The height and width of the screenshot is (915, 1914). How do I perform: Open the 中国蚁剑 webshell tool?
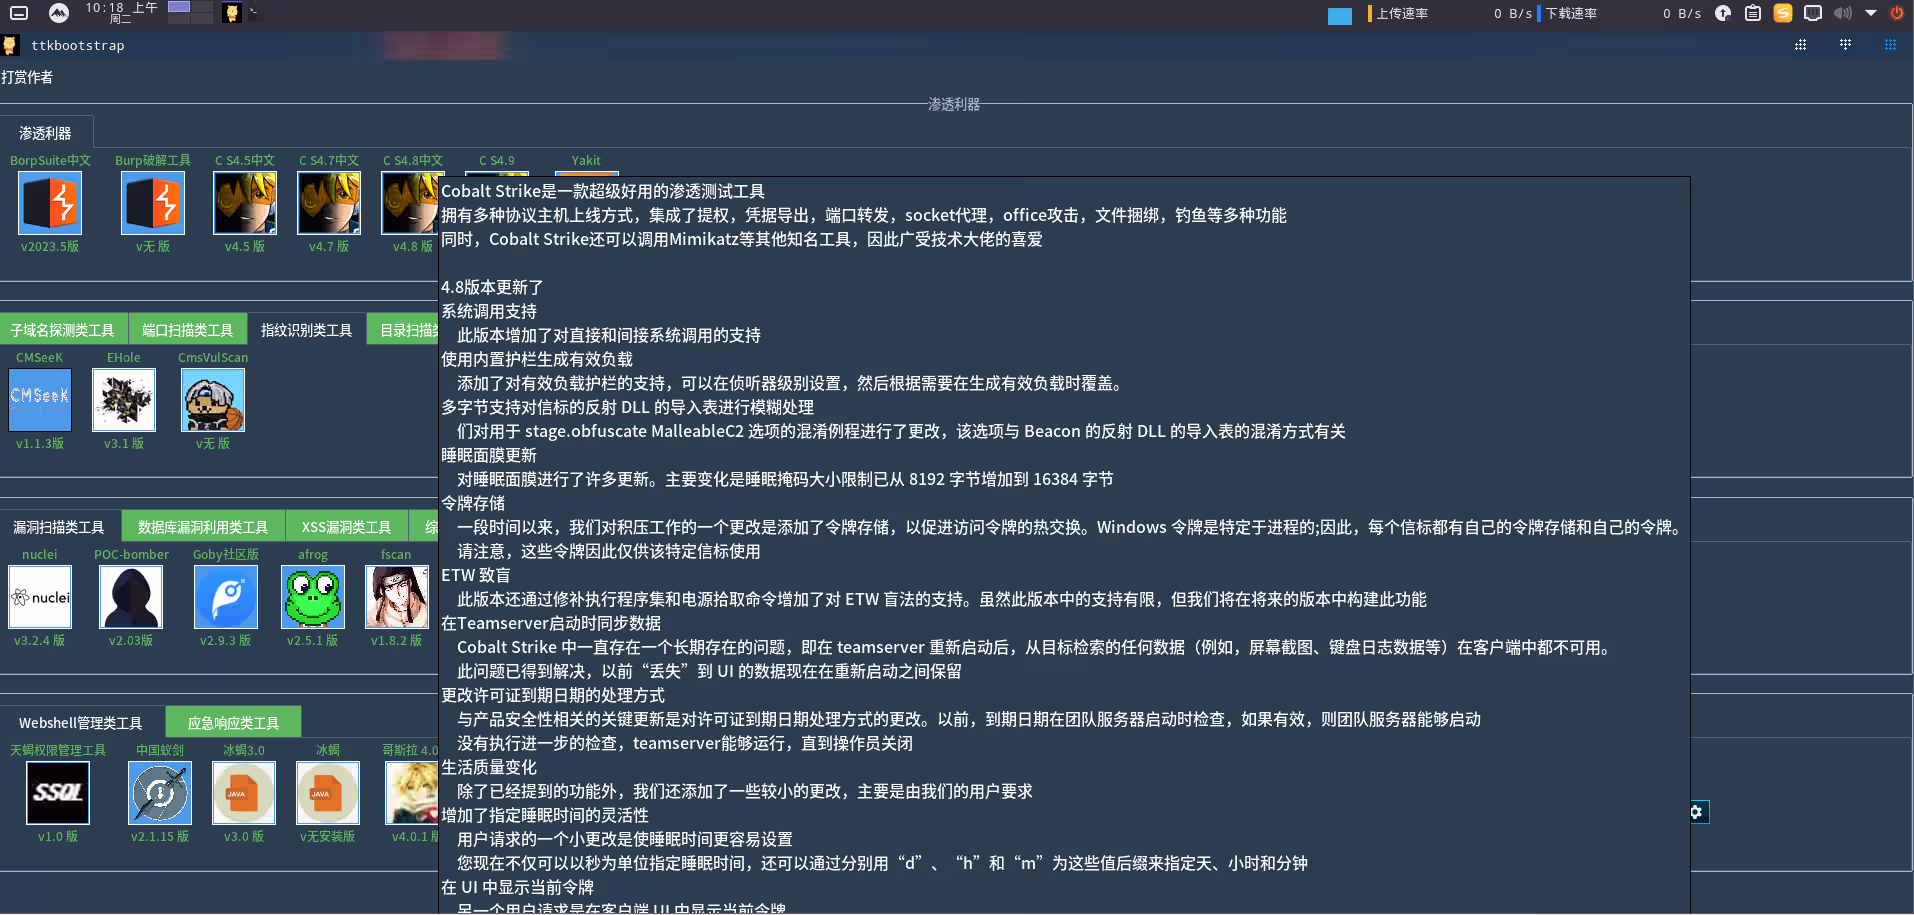pos(160,793)
